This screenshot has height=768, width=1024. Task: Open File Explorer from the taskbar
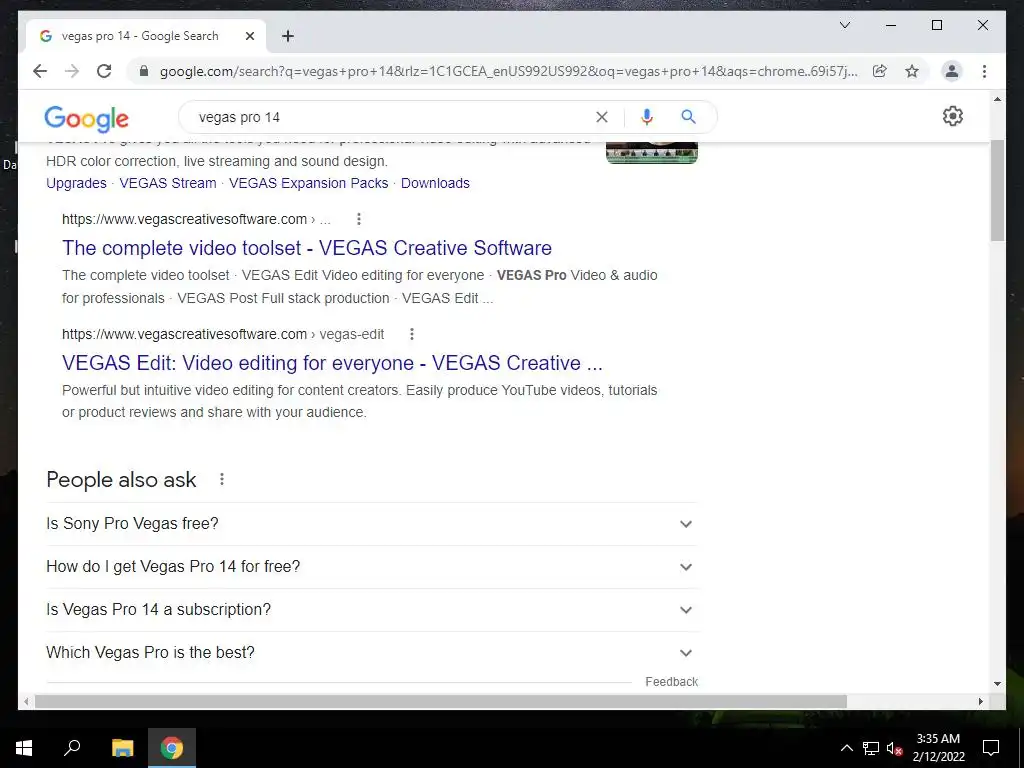122,748
